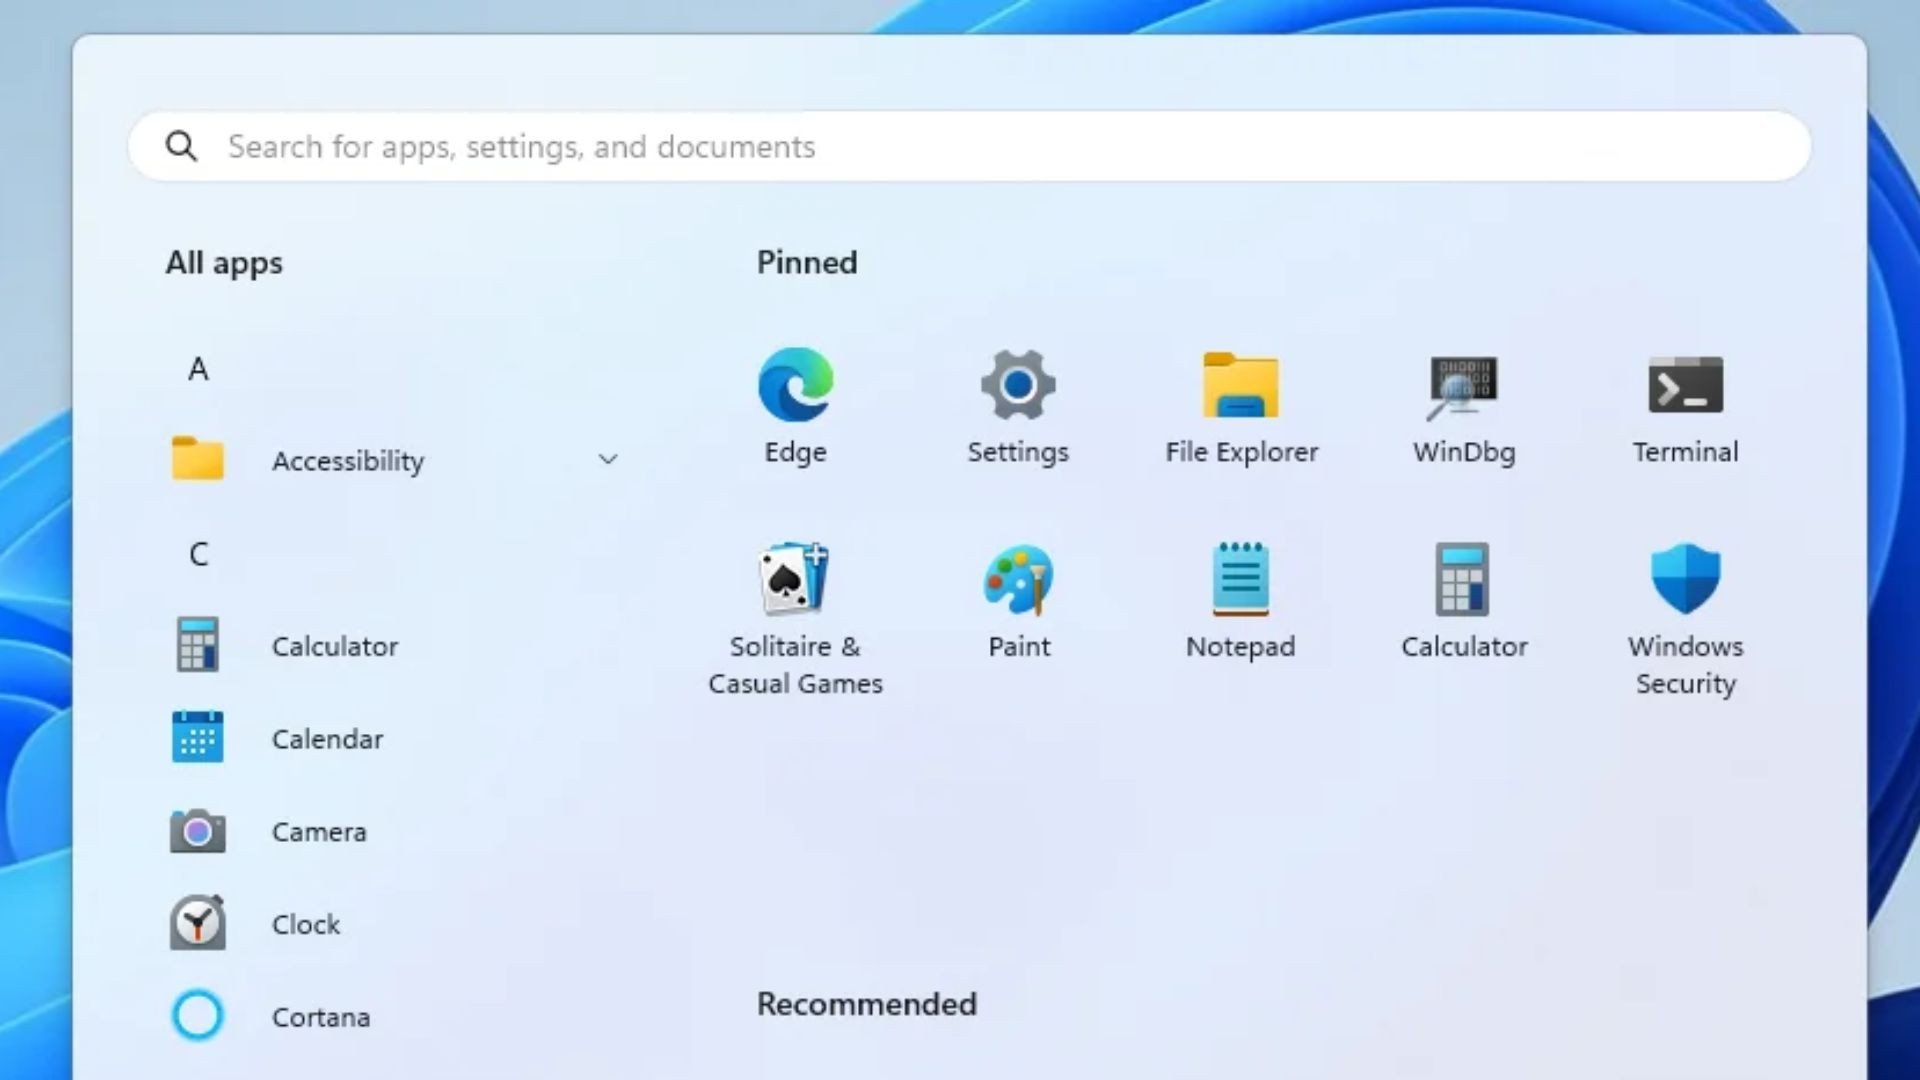Viewport: 1920px width, 1080px height.
Task: Click the Recommended section heading
Action: [866, 1004]
